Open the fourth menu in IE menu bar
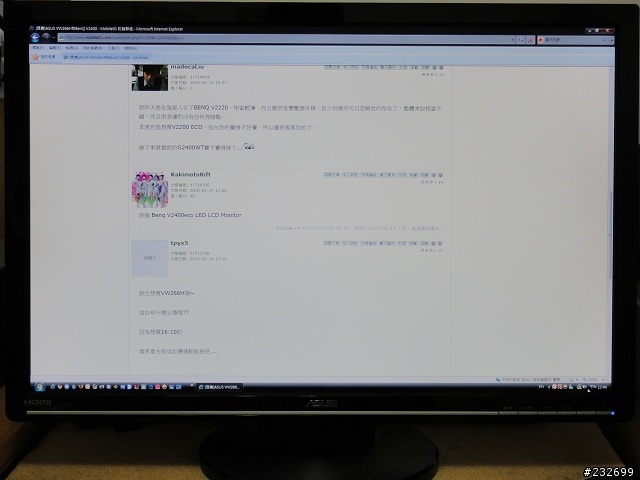This screenshot has height=480, width=640. [93, 48]
